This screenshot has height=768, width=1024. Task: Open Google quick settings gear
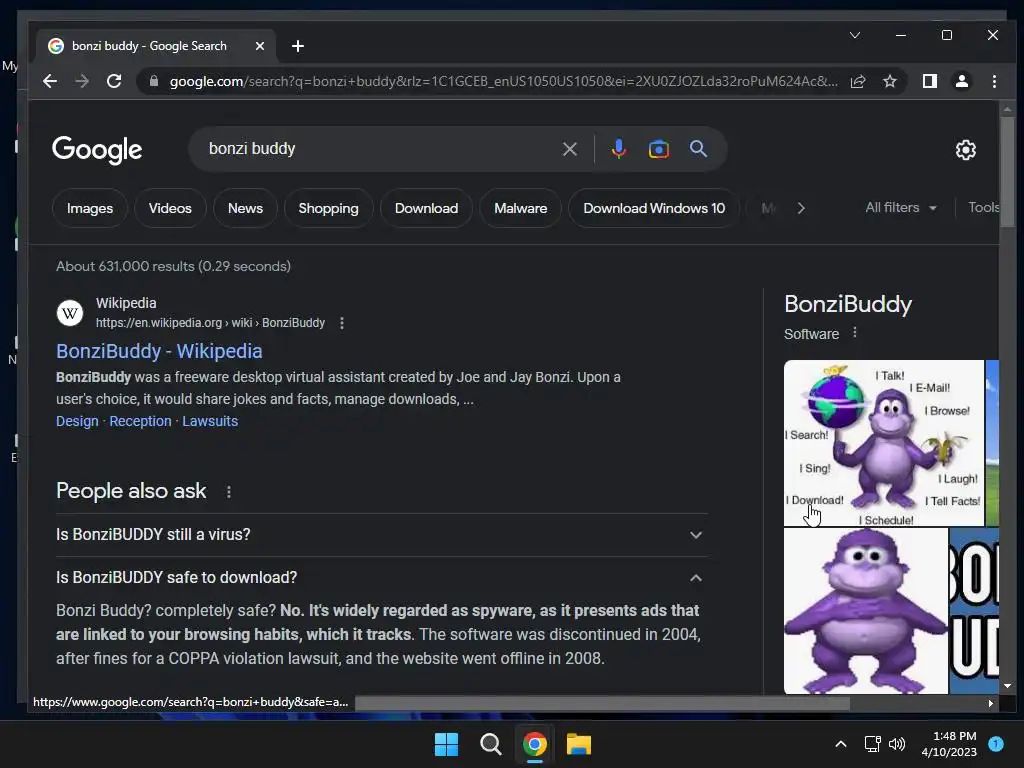(x=965, y=150)
